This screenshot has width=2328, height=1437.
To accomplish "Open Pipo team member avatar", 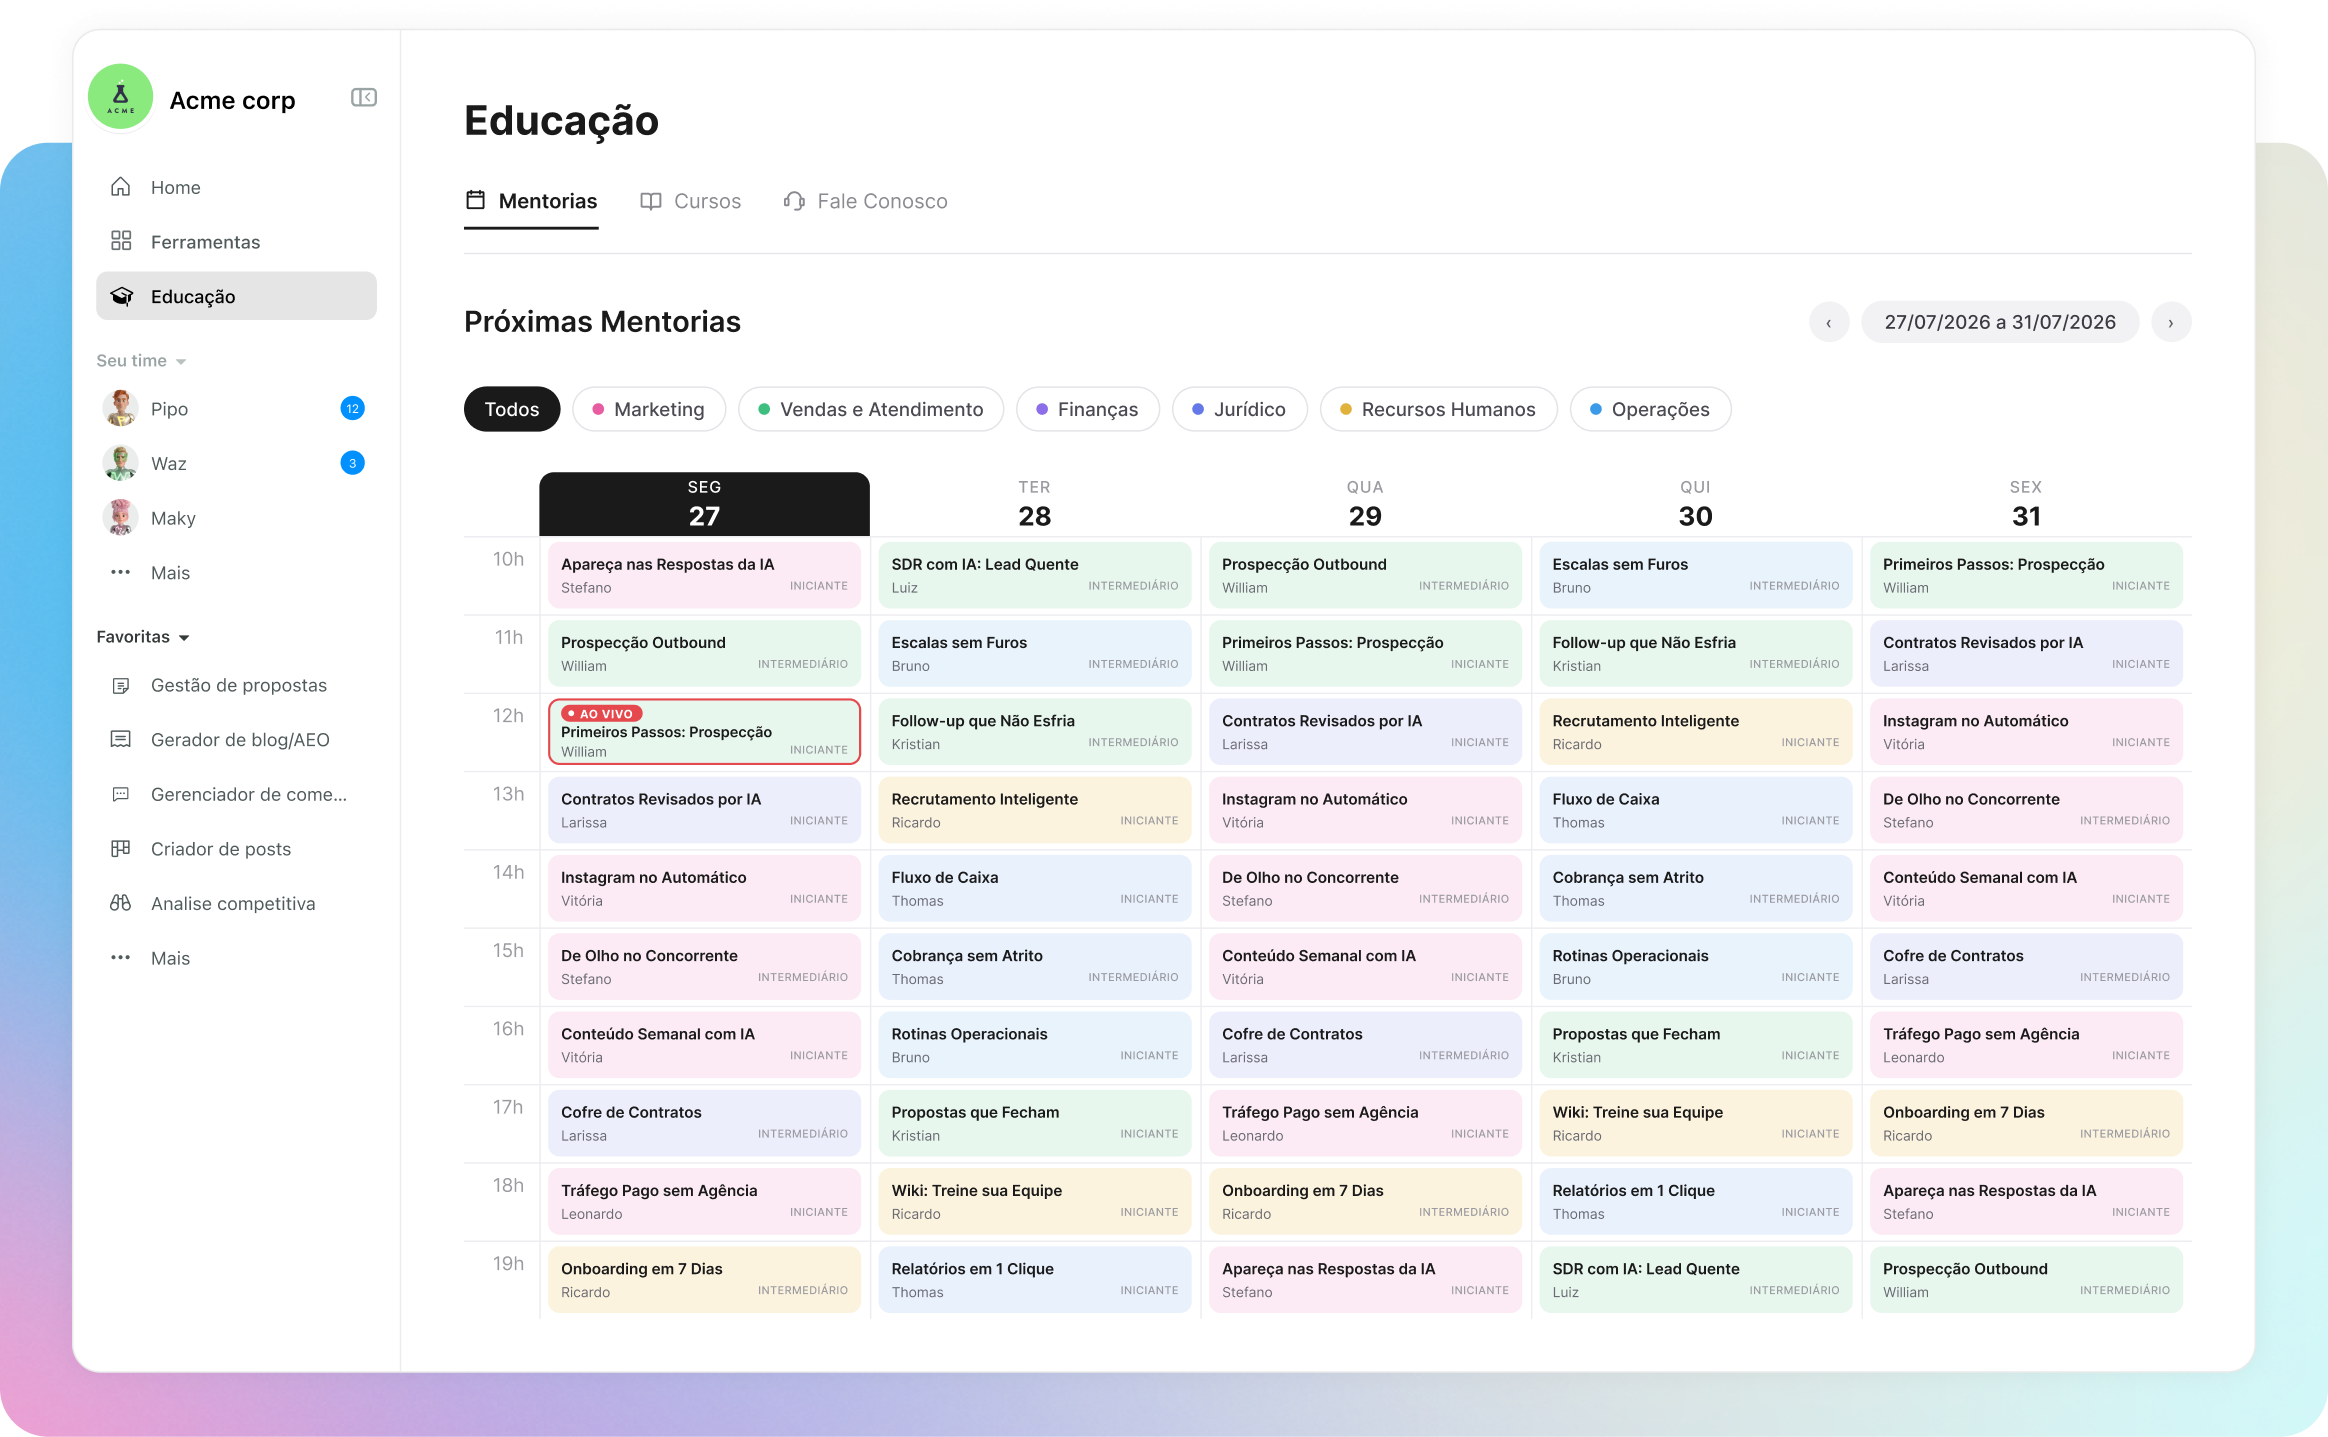I will click(121, 408).
